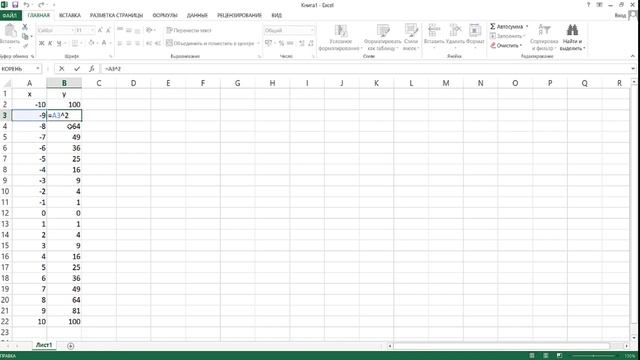
Task: Open the number format dropdown (Общий)
Action: tap(312, 30)
